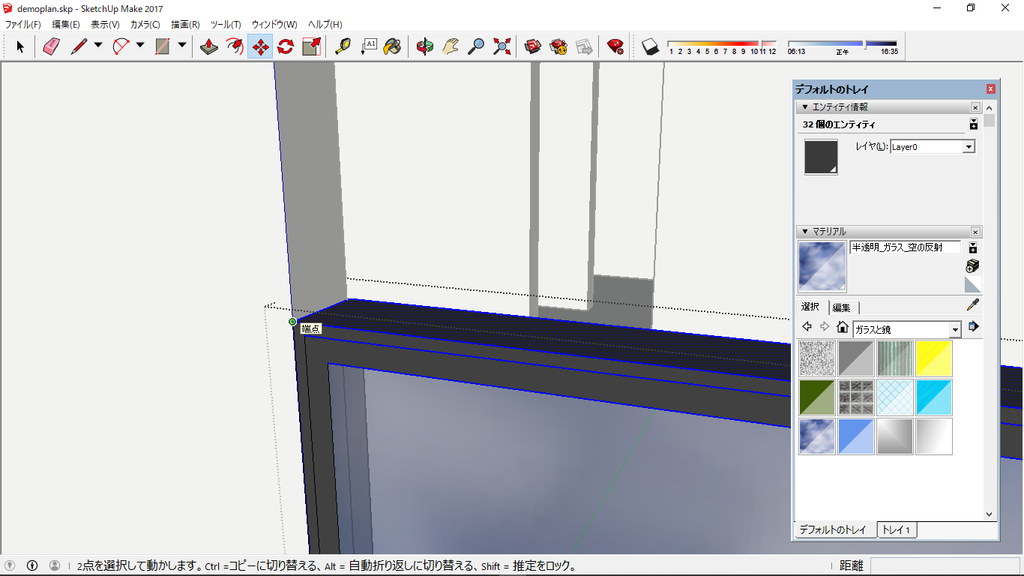Pick the Sample Paint eyedropper
The width and height of the screenshot is (1024, 576).
(972, 305)
